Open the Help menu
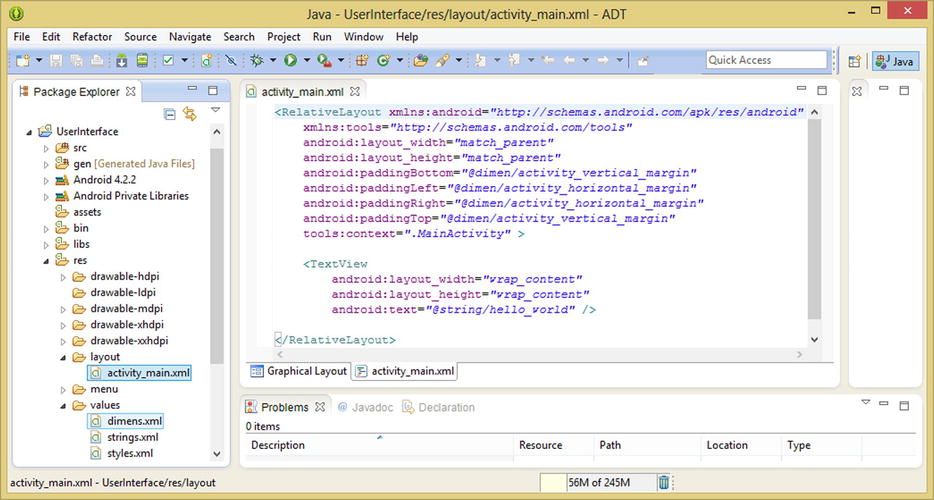The width and height of the screenshot is (934, 500). coord(407,36)
